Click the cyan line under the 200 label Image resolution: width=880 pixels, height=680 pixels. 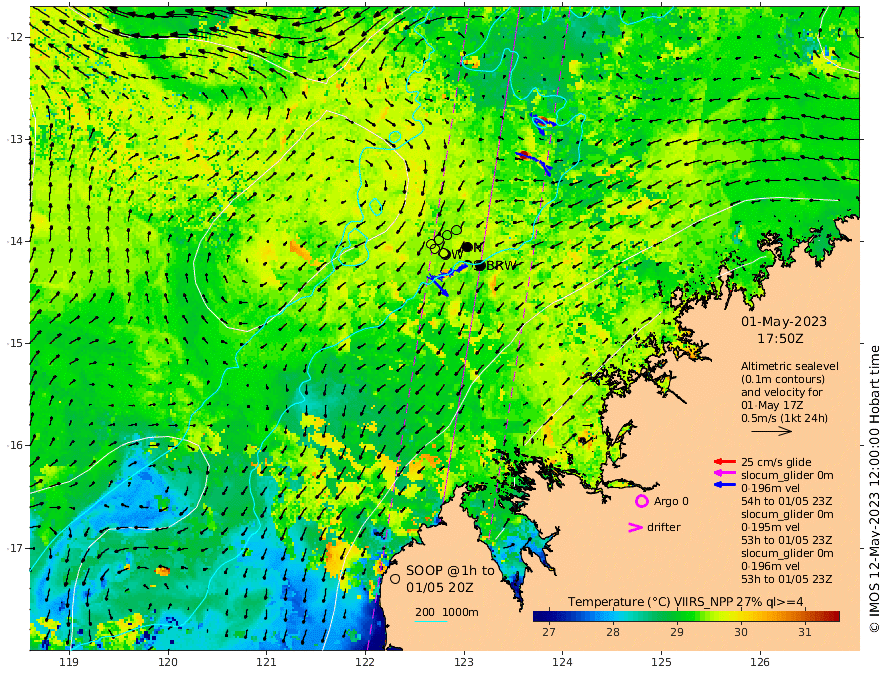(x=431, y=621)
